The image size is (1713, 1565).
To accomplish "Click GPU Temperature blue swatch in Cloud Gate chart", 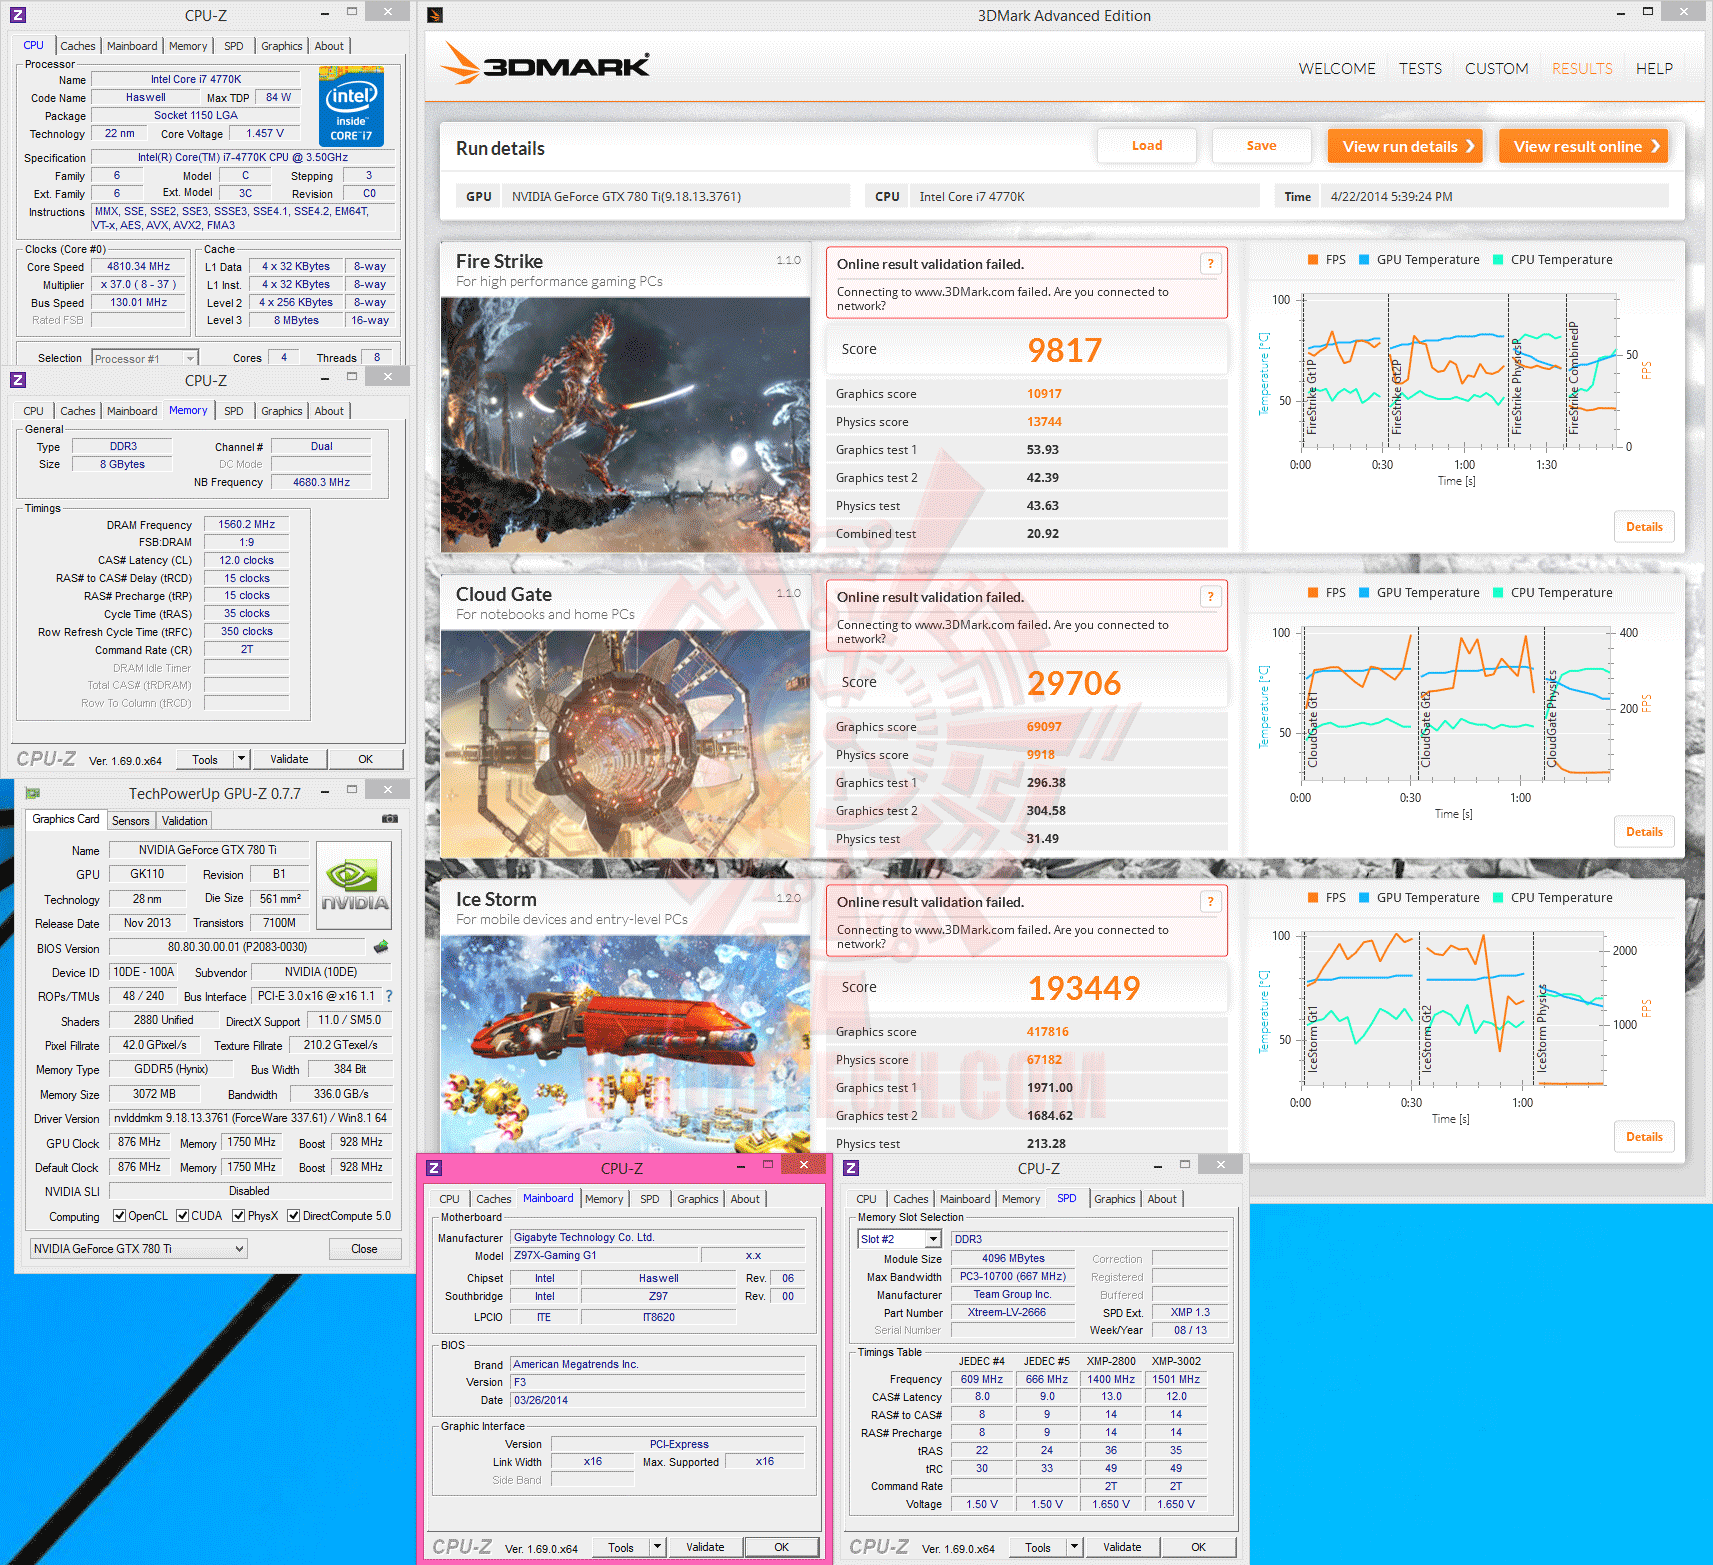I will 1364,593.
